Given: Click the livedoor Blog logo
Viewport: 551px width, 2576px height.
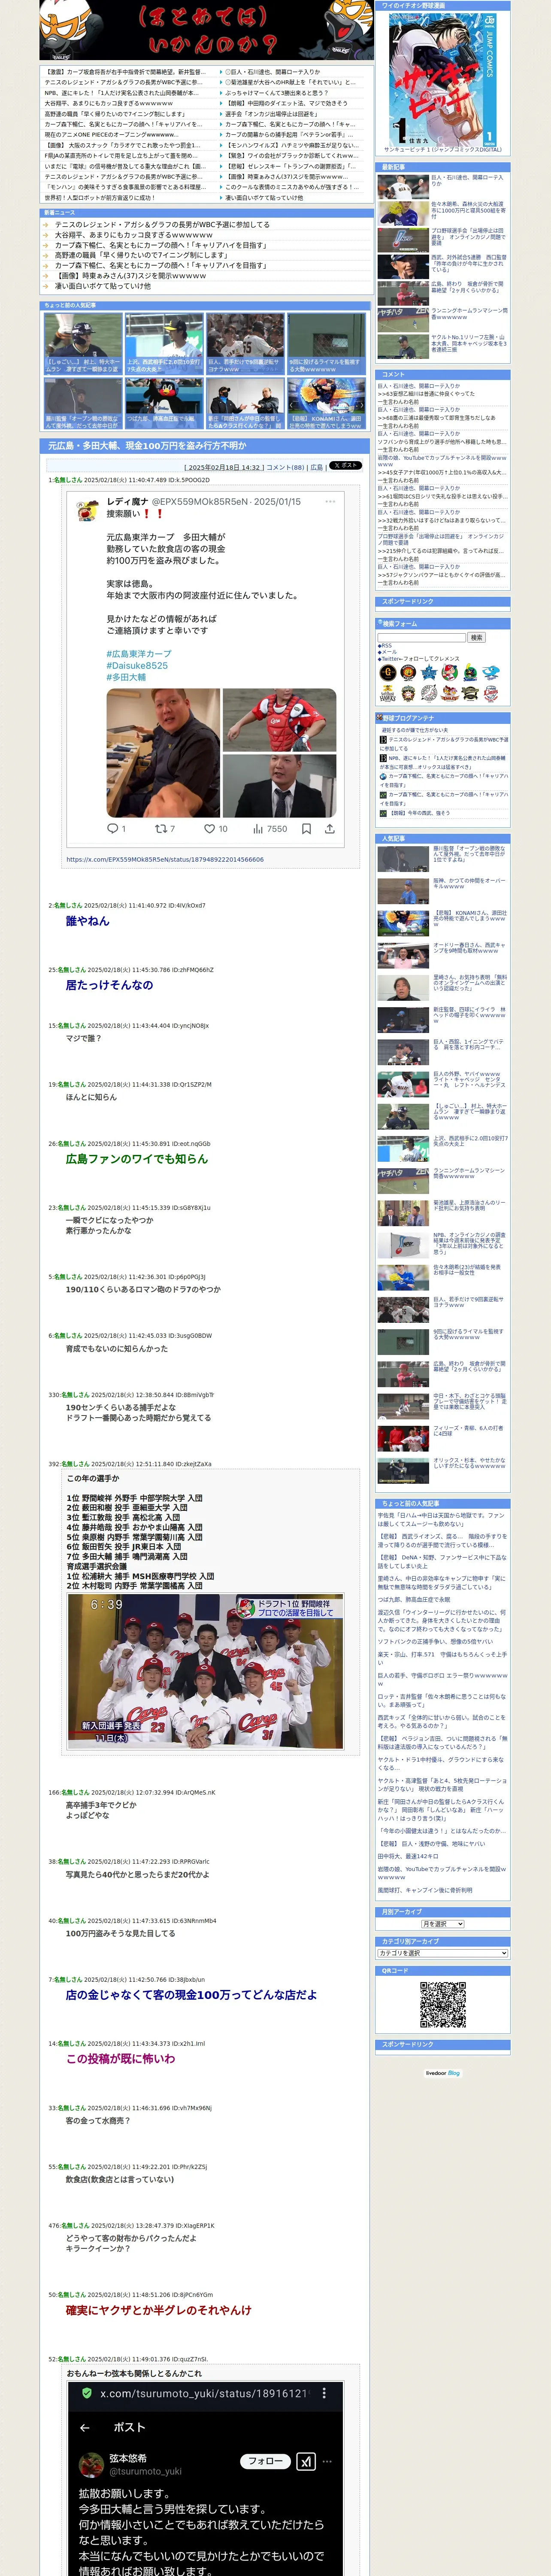Looking at the screenshot, I should [442, 2073].
